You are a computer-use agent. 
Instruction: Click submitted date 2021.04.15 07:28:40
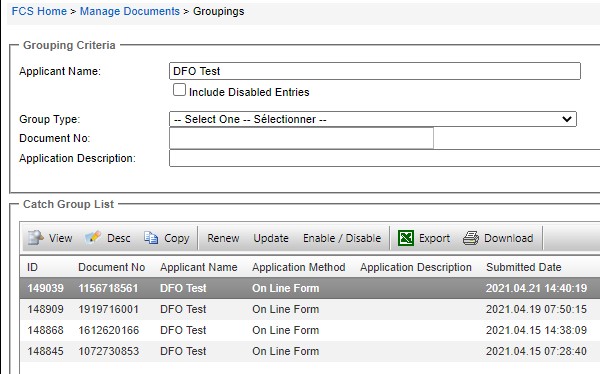(x=536, y=351)
